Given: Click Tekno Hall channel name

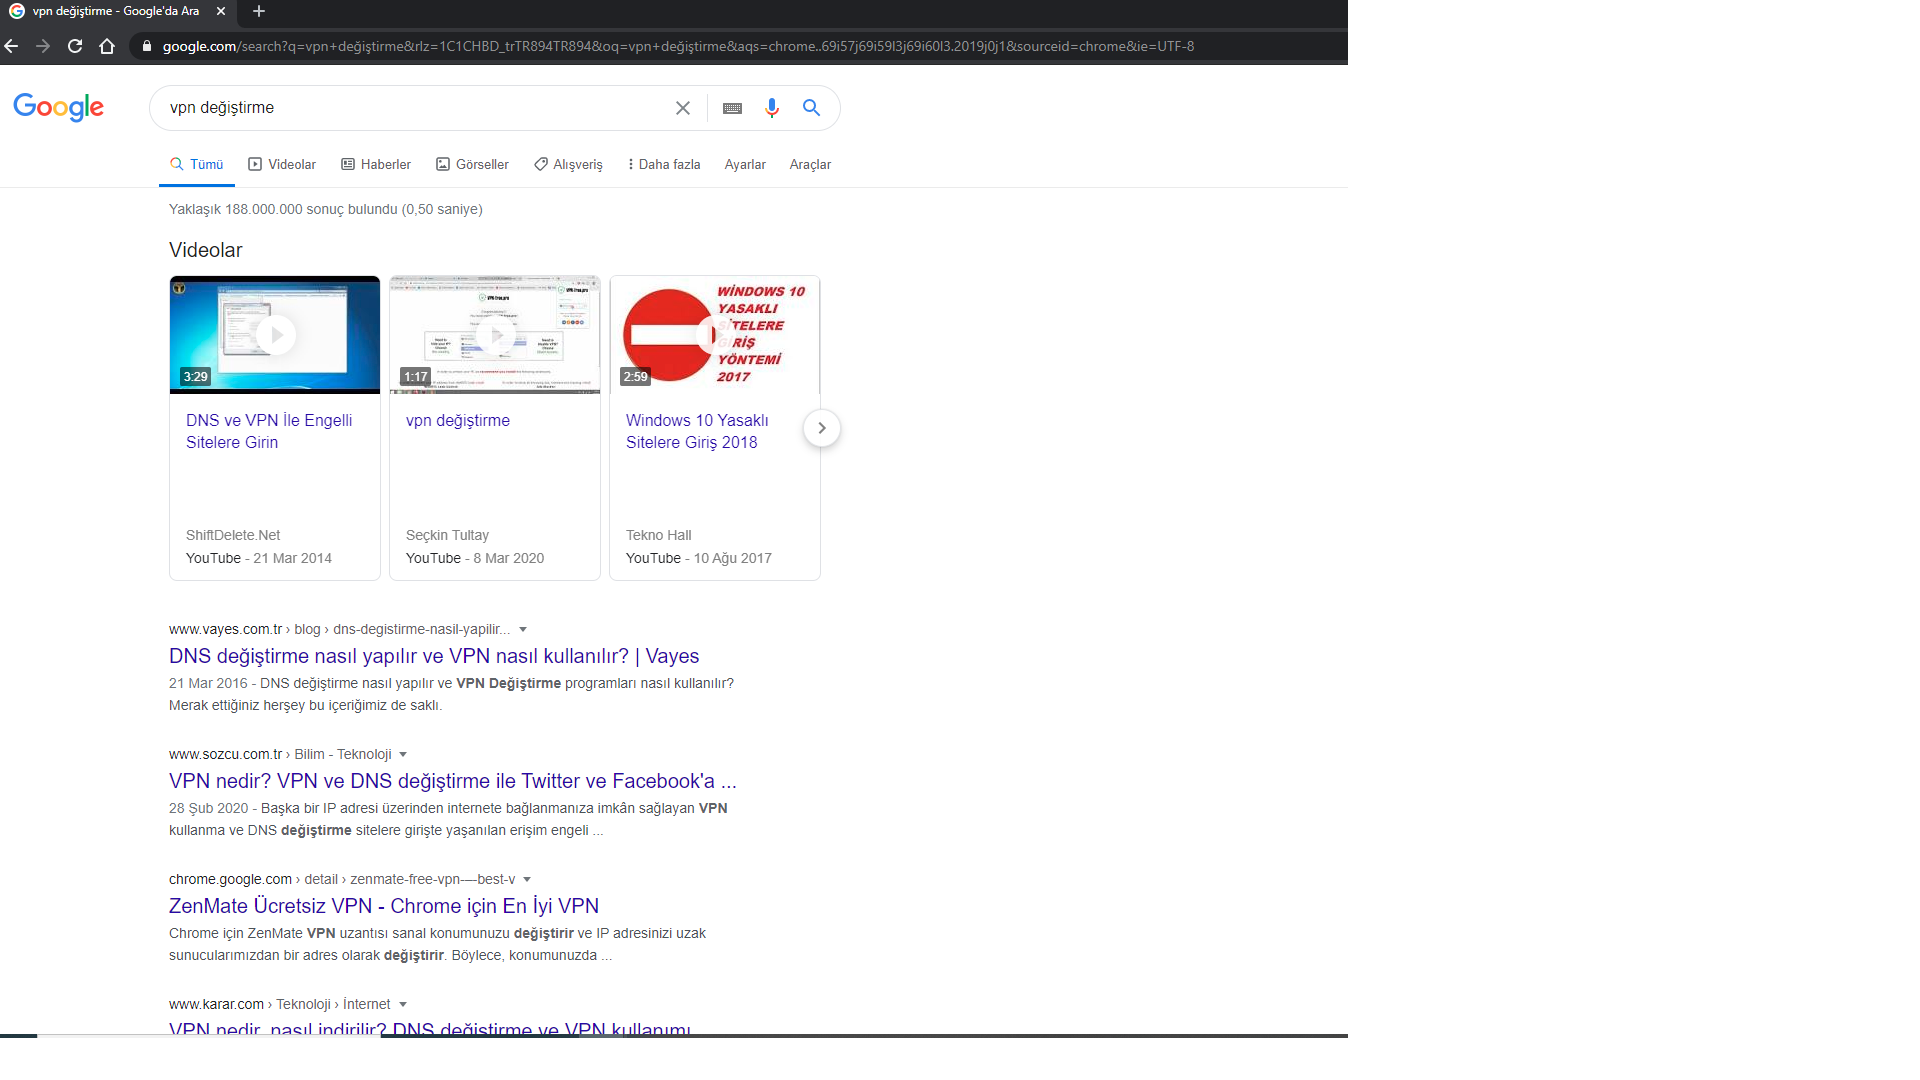Looking at the screenshot, I should [658, 535].
